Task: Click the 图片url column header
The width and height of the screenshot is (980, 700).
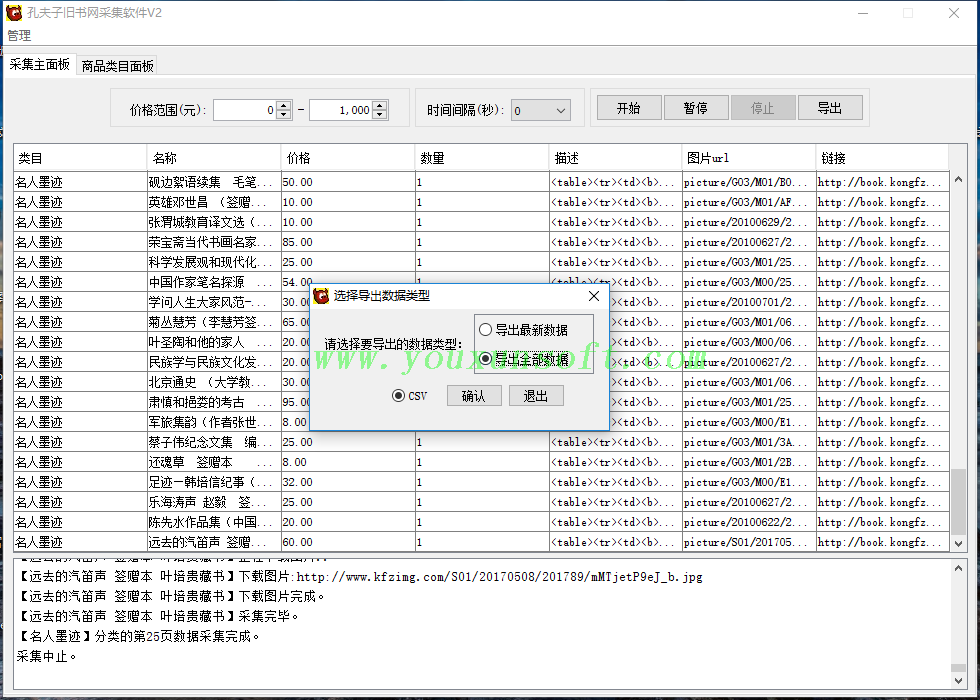Action: tap(749, 158)
